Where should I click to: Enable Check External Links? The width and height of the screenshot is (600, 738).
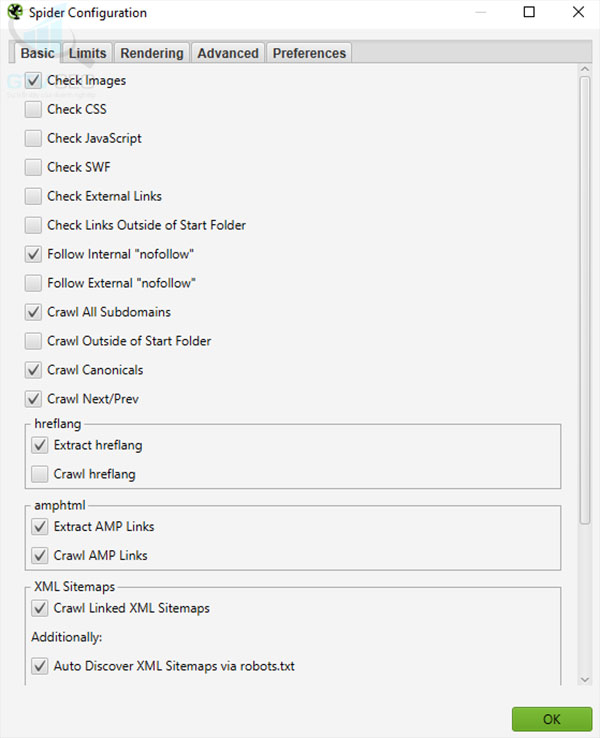coord(34,197)
